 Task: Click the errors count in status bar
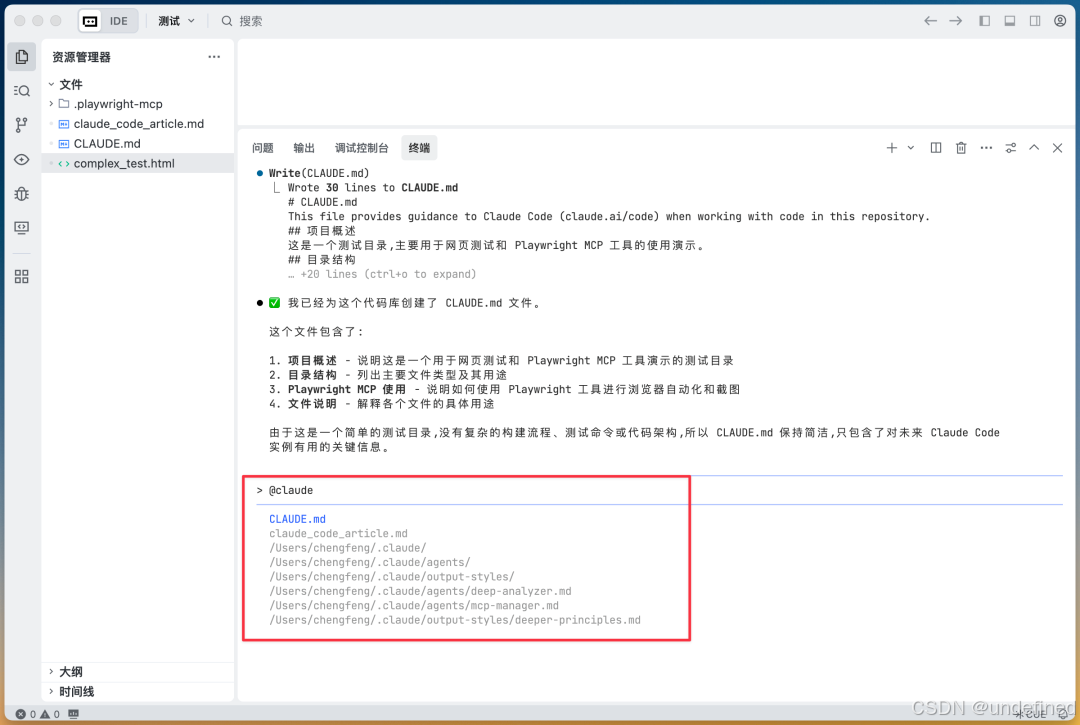pos(25,714)
